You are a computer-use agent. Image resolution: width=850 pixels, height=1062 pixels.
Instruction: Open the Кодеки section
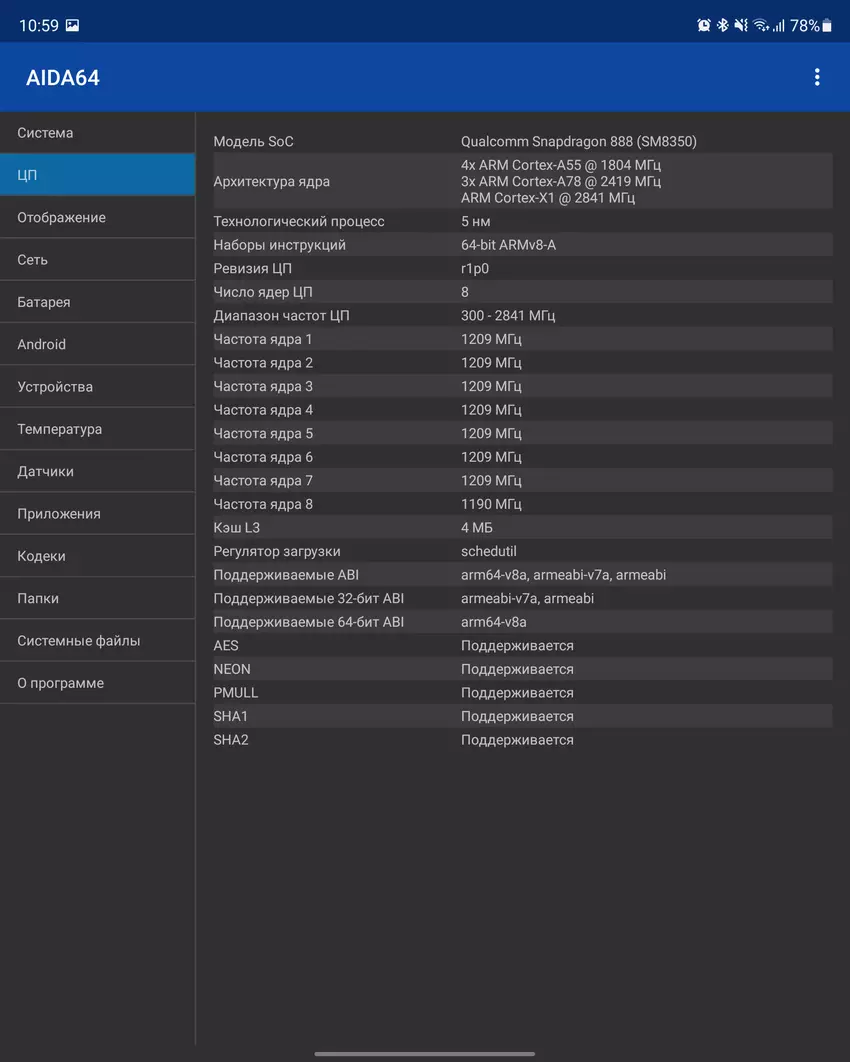coord(97,556)
